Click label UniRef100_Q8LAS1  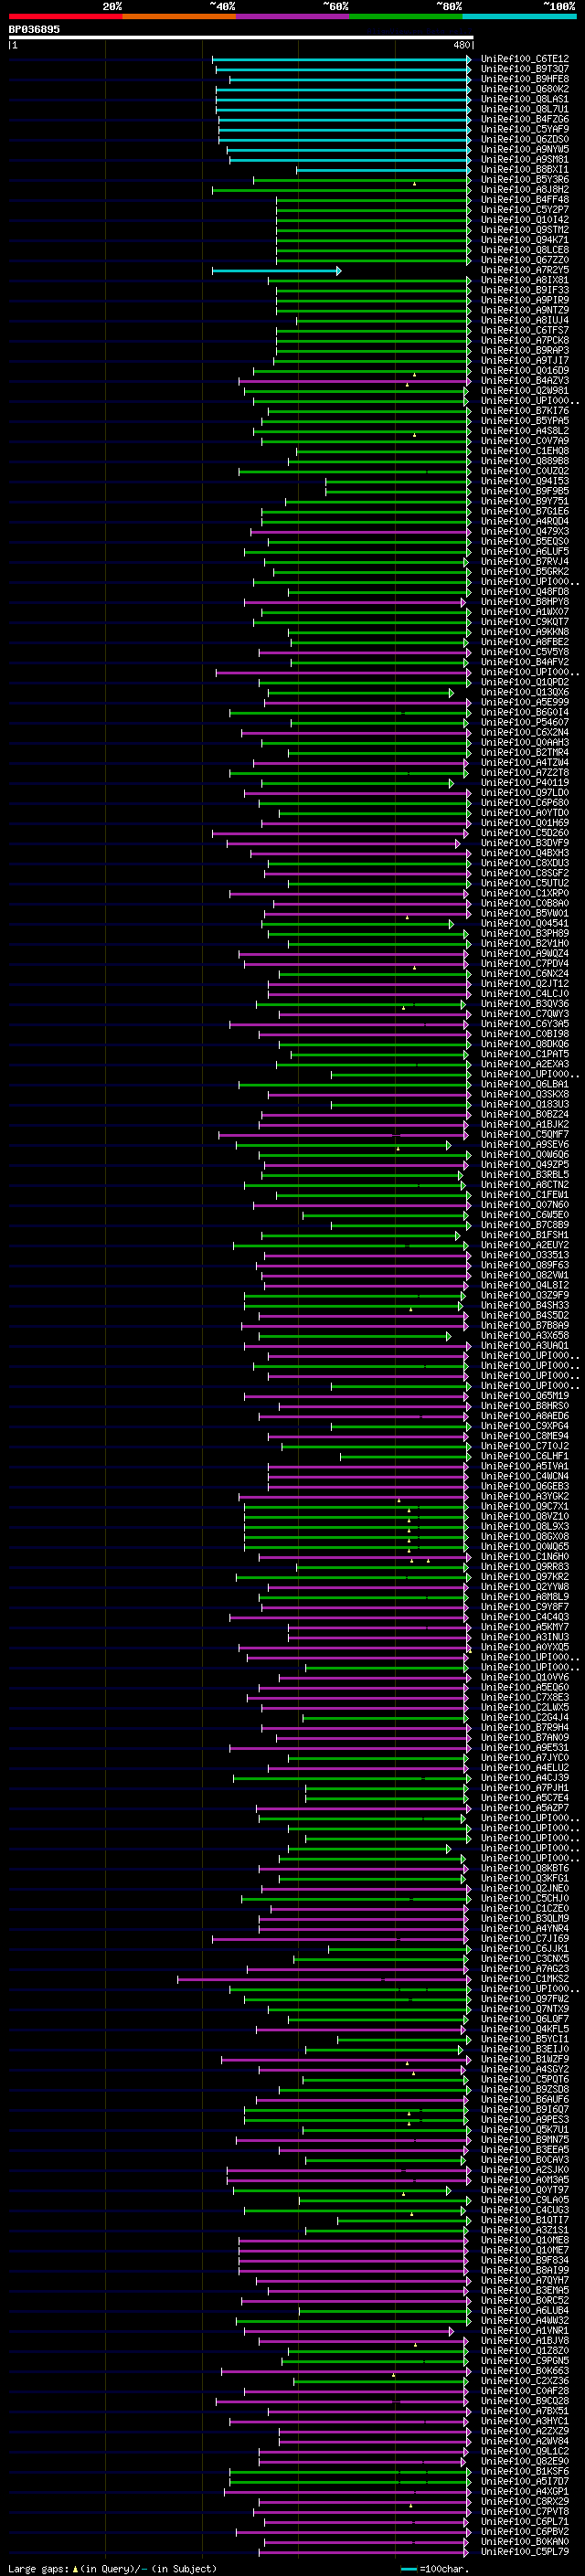[524, 99]
